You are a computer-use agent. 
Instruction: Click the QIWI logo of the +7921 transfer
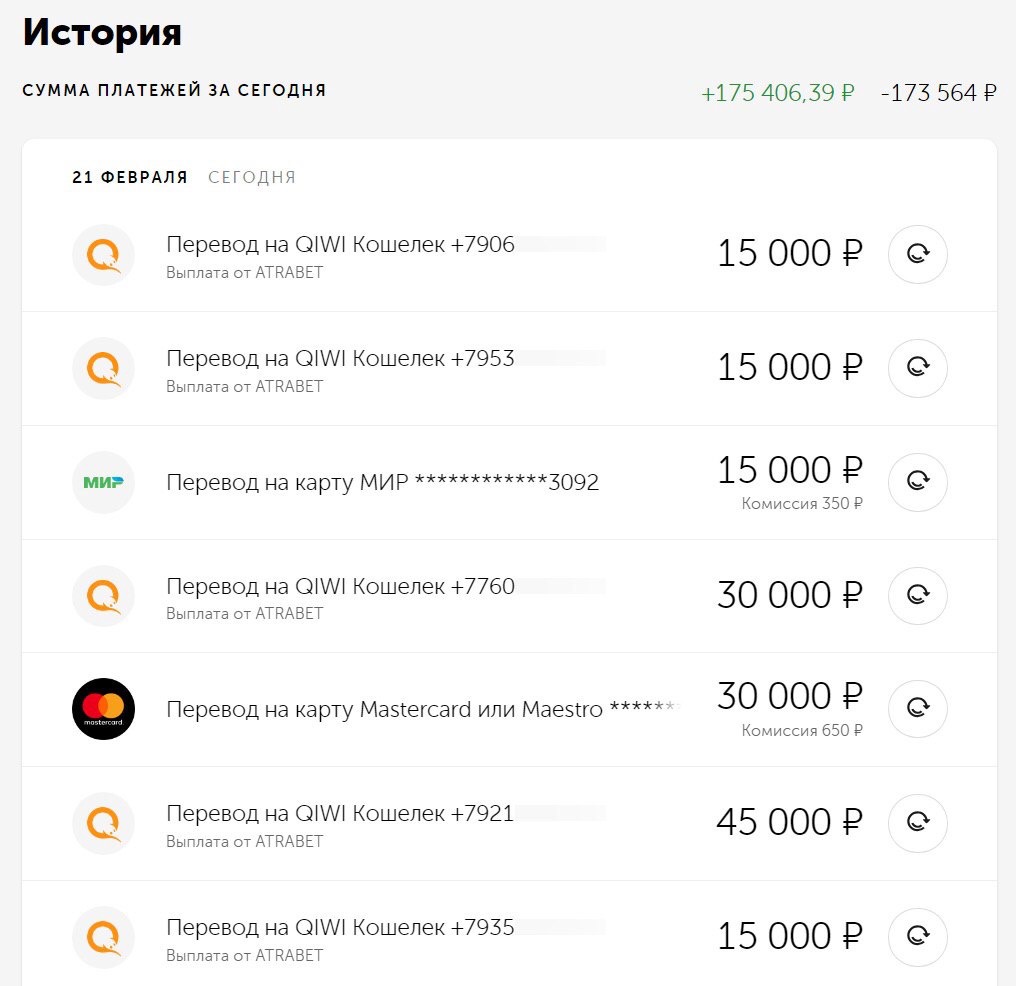point(104,823)
